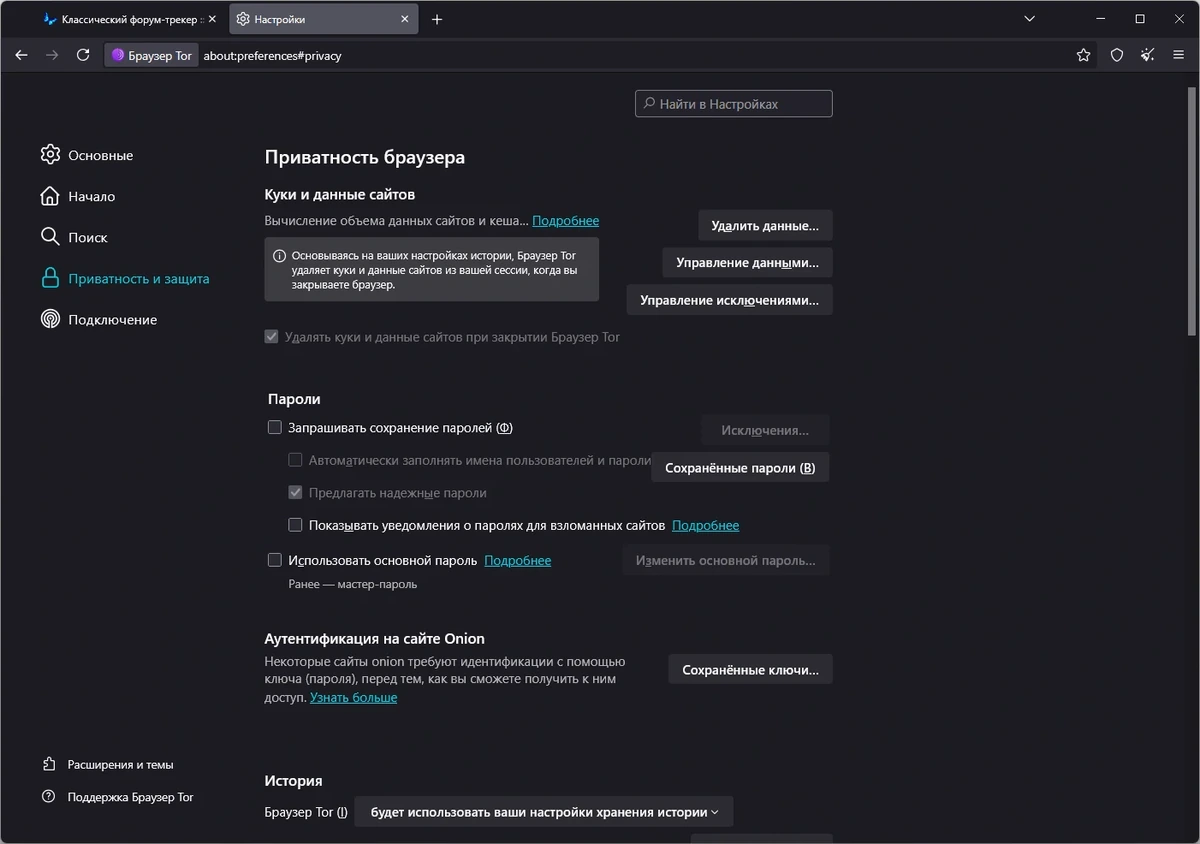
Task: Open Расширения и темы page
Action: pyautogui.click(x=120, y=764)
